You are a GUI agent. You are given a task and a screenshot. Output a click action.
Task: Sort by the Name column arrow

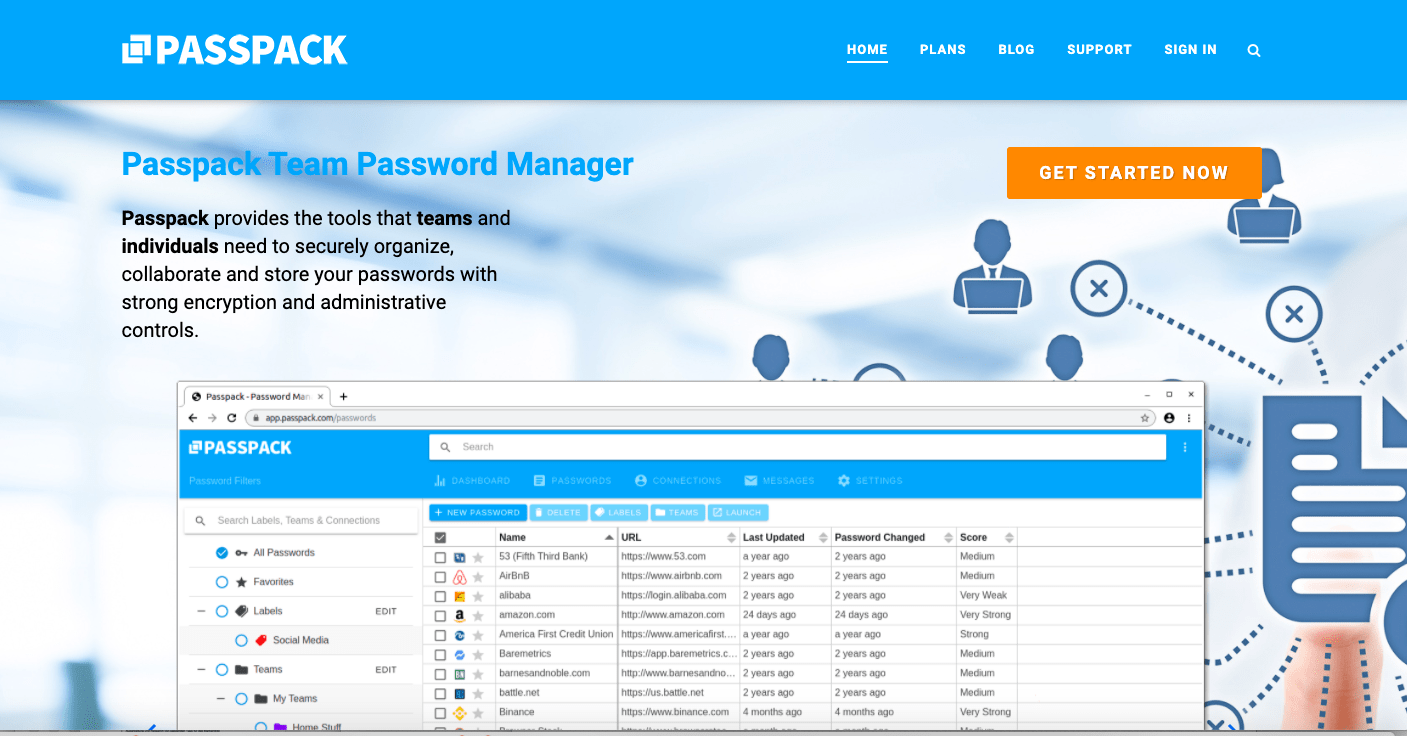(x=609, y=538)
